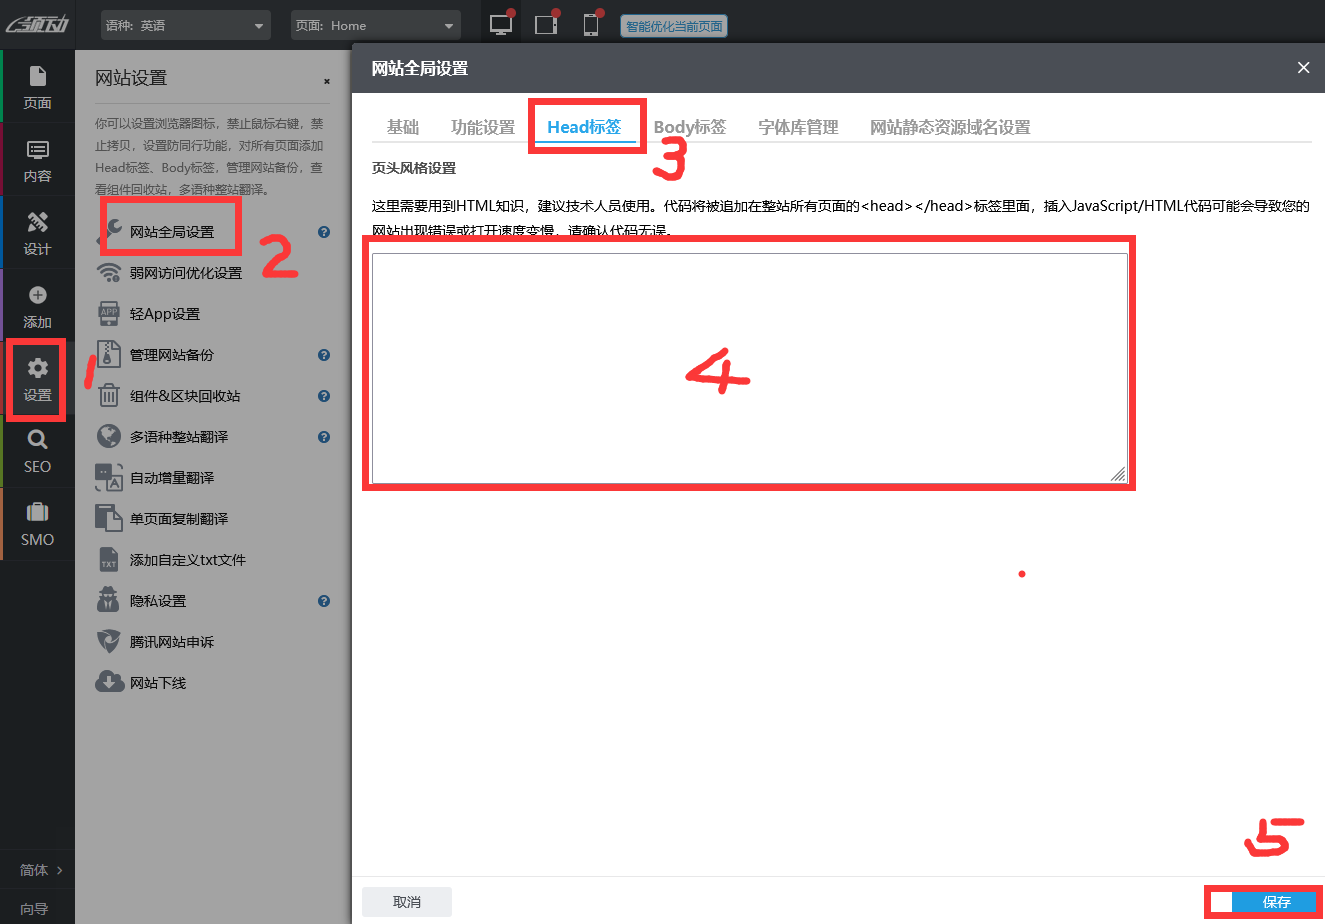Viewport: 1325px width, 924px height.
Task: Click 智能优化当前页面 button
Action: (x=674, y=26)
